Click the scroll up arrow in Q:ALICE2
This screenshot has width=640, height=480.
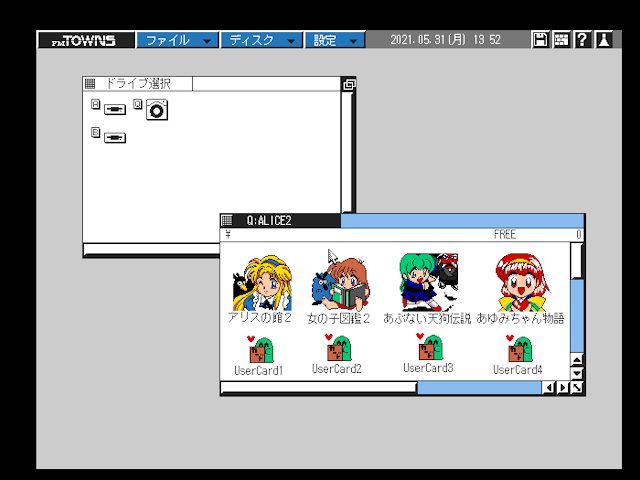(x=577, y=360)
